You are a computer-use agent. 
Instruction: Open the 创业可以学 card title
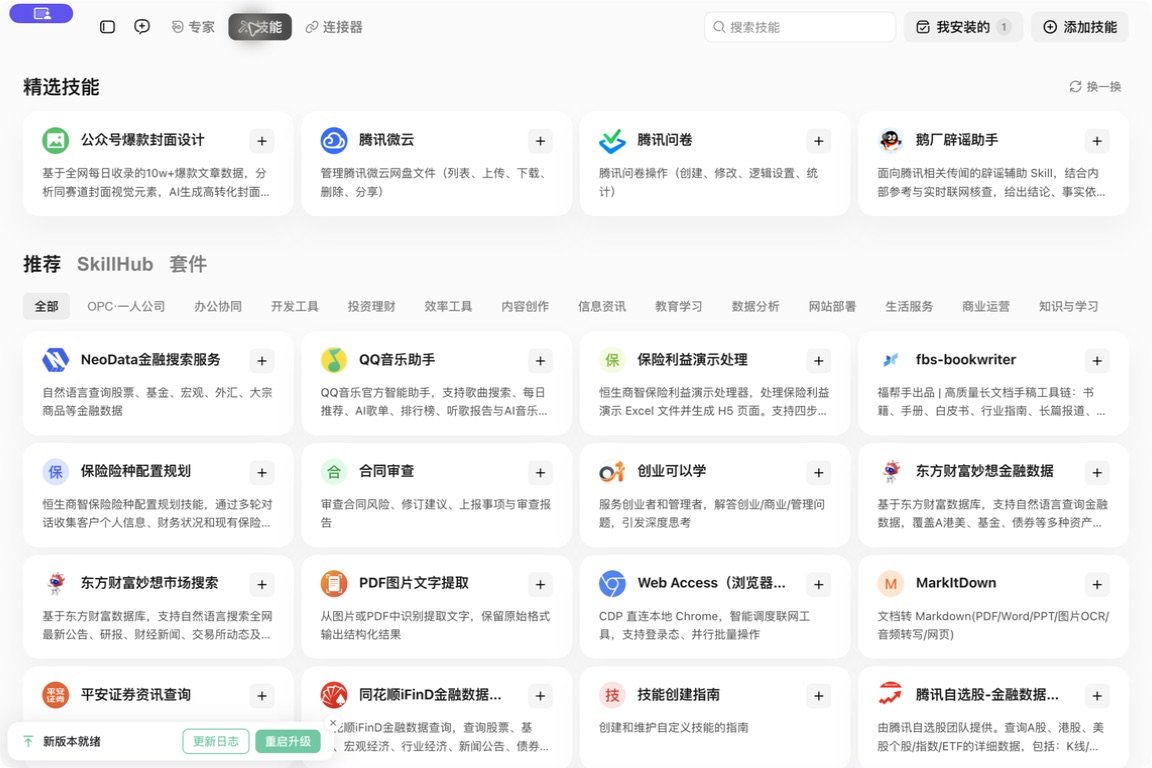pos(672,471)
